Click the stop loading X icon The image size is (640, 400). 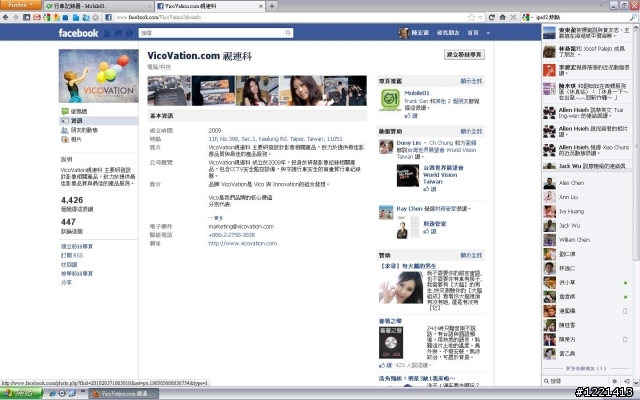pos(513,17)
